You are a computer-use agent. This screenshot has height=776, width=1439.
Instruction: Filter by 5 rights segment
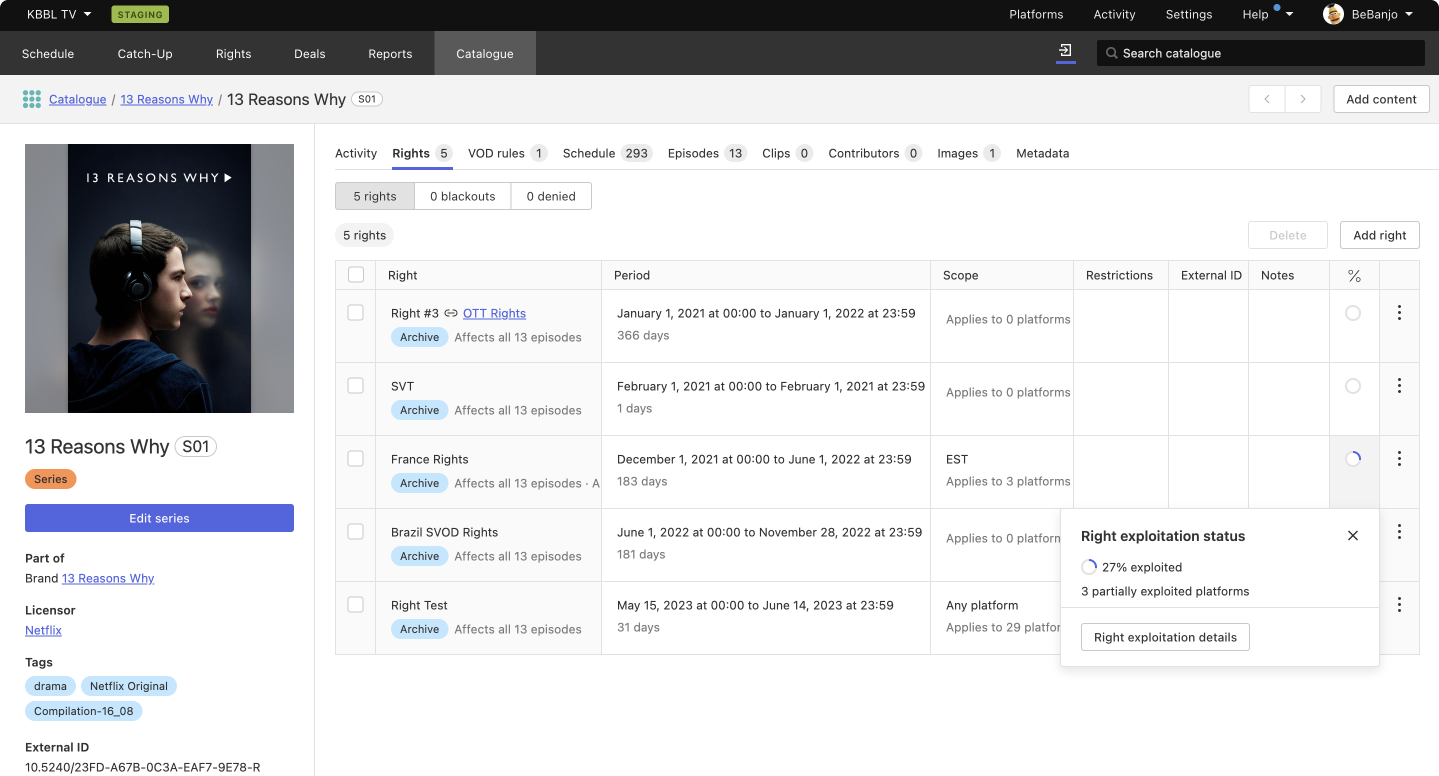[x=375, y=196]
